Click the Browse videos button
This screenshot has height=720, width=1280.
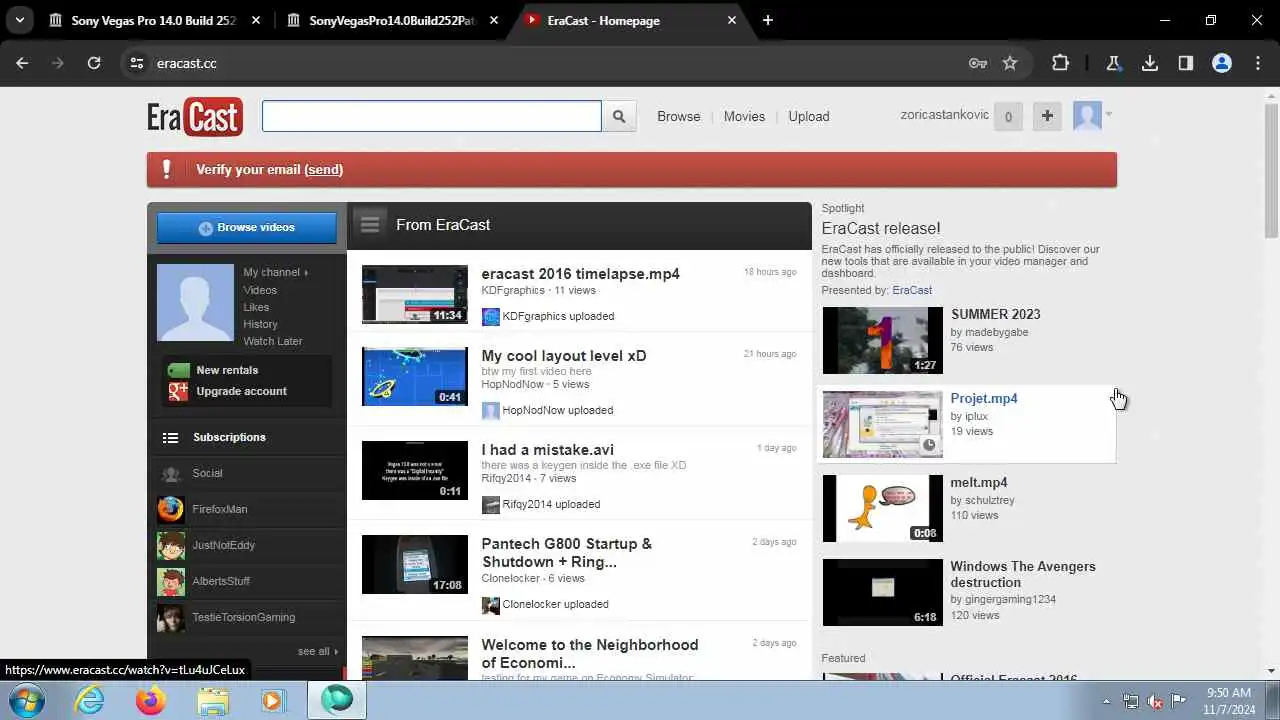(246, 227)
